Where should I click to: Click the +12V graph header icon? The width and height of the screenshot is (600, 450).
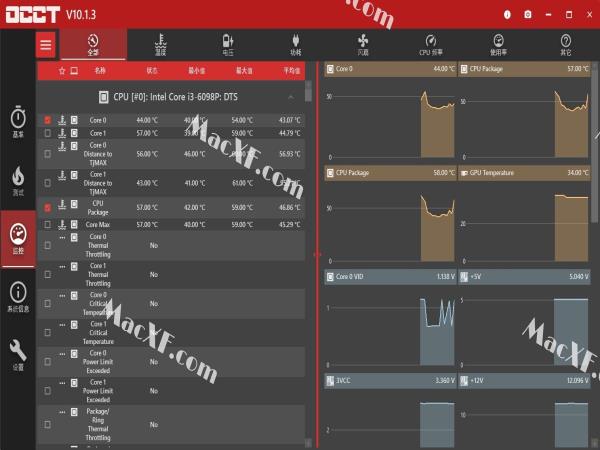tap(464, 381)
